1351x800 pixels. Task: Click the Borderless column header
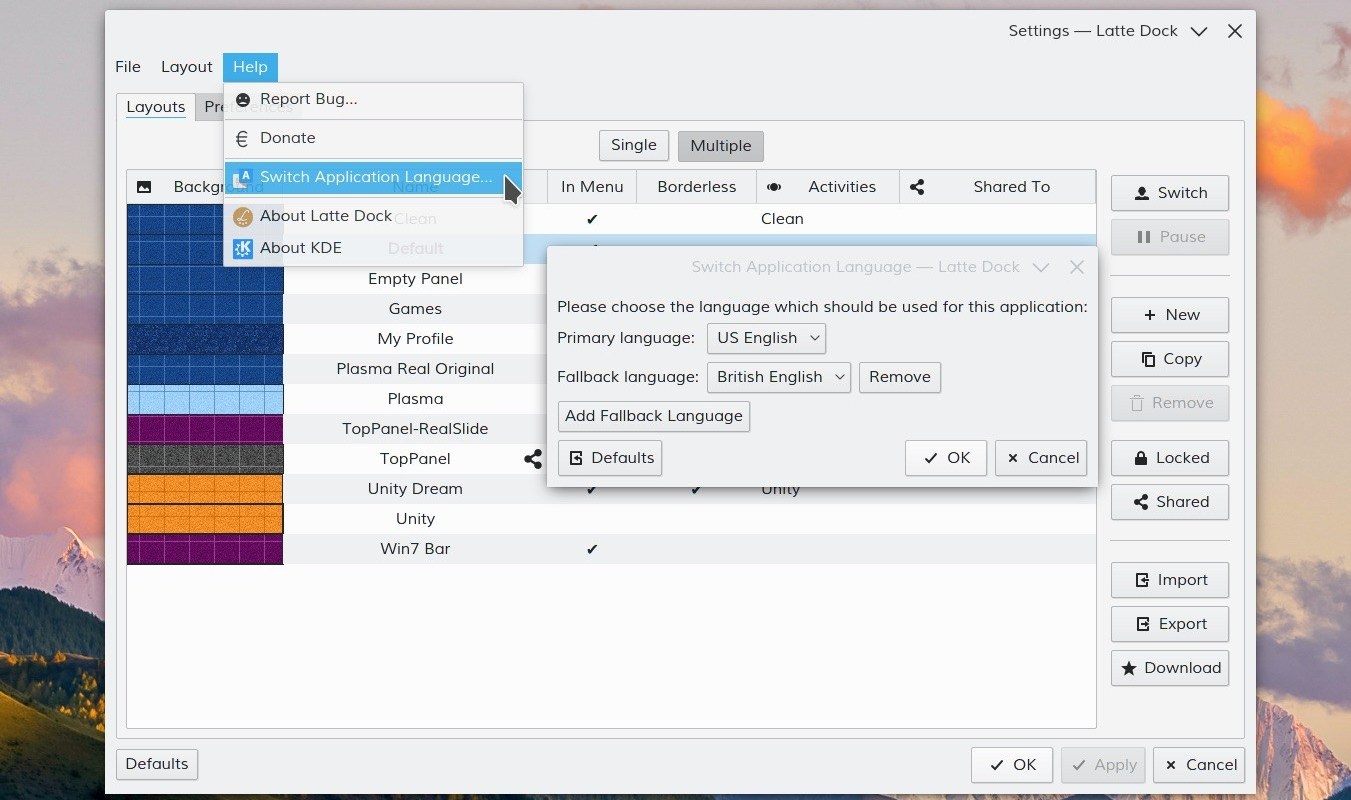697,187
